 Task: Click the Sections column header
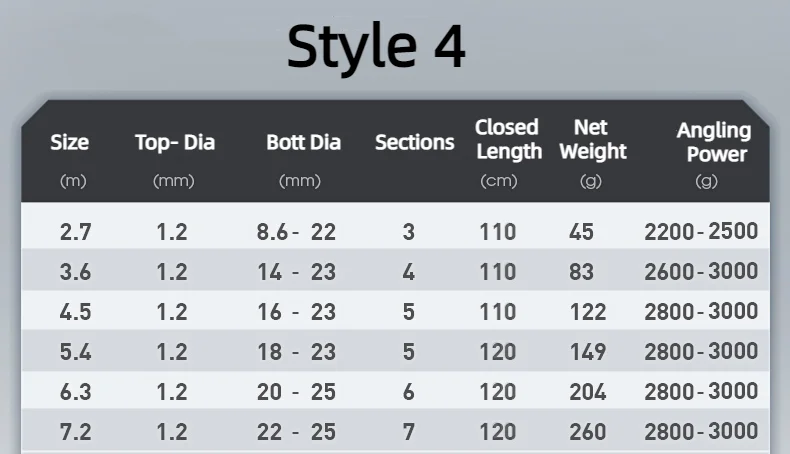pos(414,143)
